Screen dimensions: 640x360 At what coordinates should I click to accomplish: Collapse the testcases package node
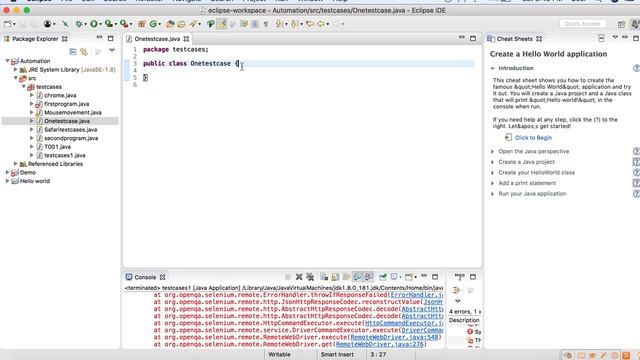pyautogui.click(x=24, y=87)
